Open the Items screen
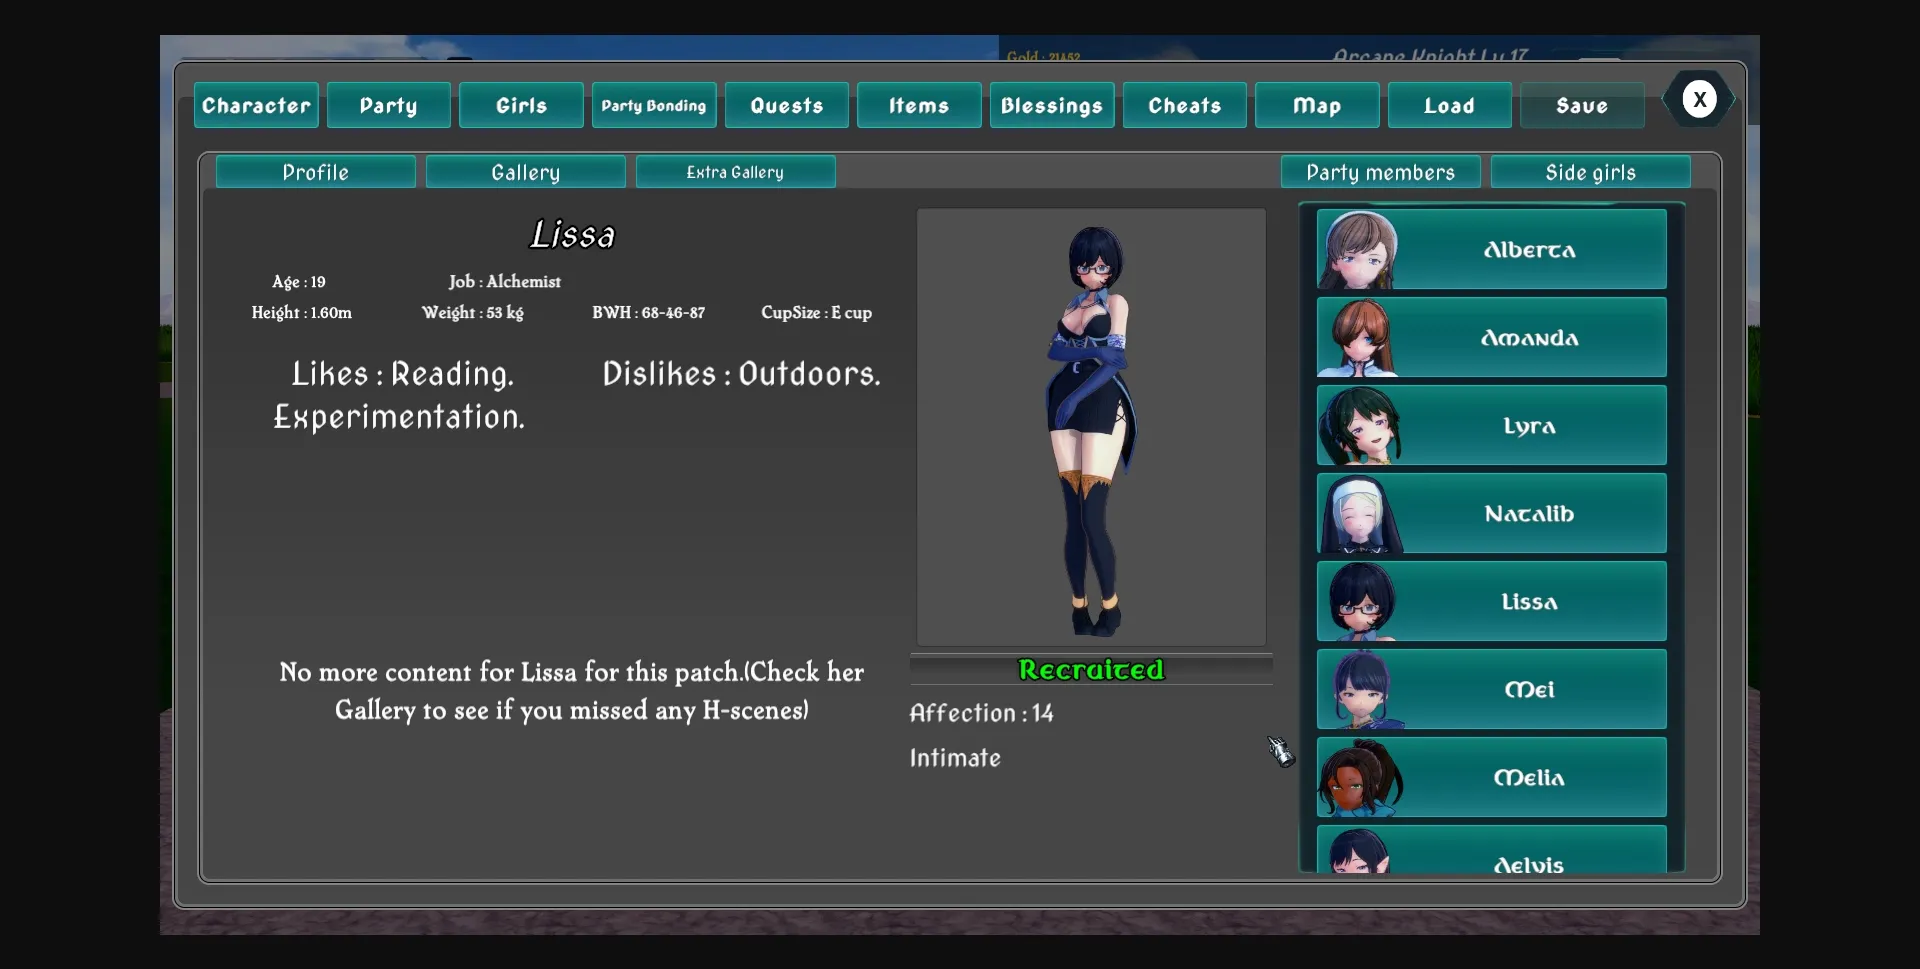Viewport: 1920px width, 969px height. pos(918,104)
